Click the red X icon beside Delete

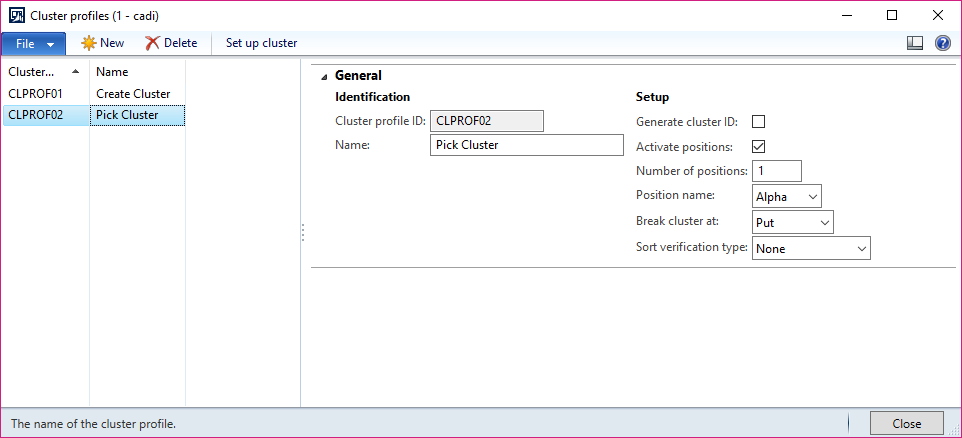[152, 43]
